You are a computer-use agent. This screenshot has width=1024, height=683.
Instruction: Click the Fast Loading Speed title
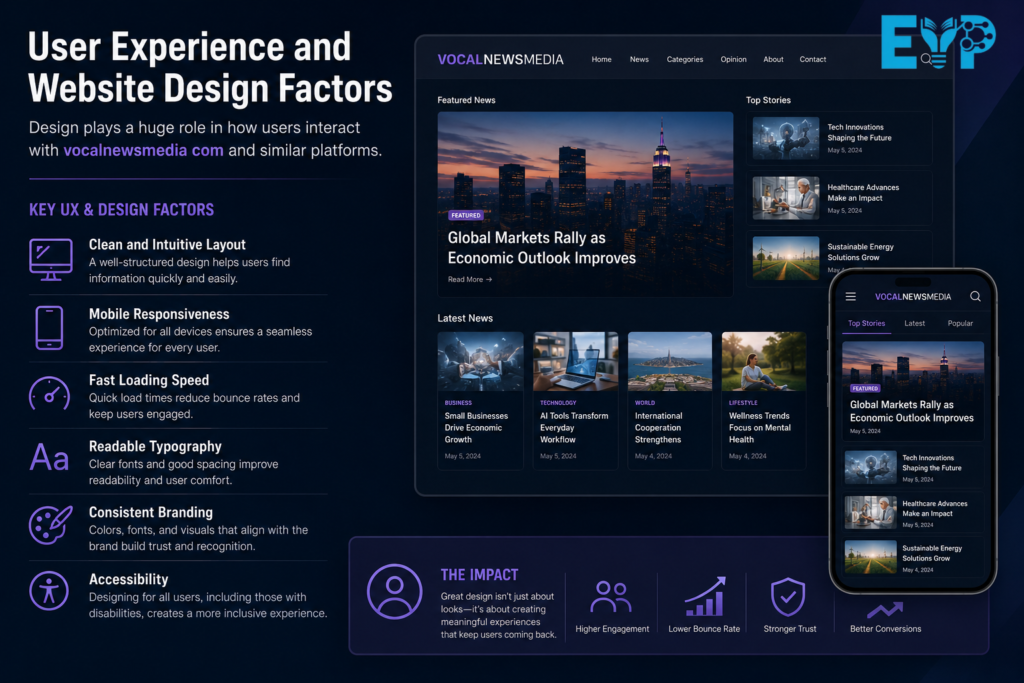[x=149, y=380]
